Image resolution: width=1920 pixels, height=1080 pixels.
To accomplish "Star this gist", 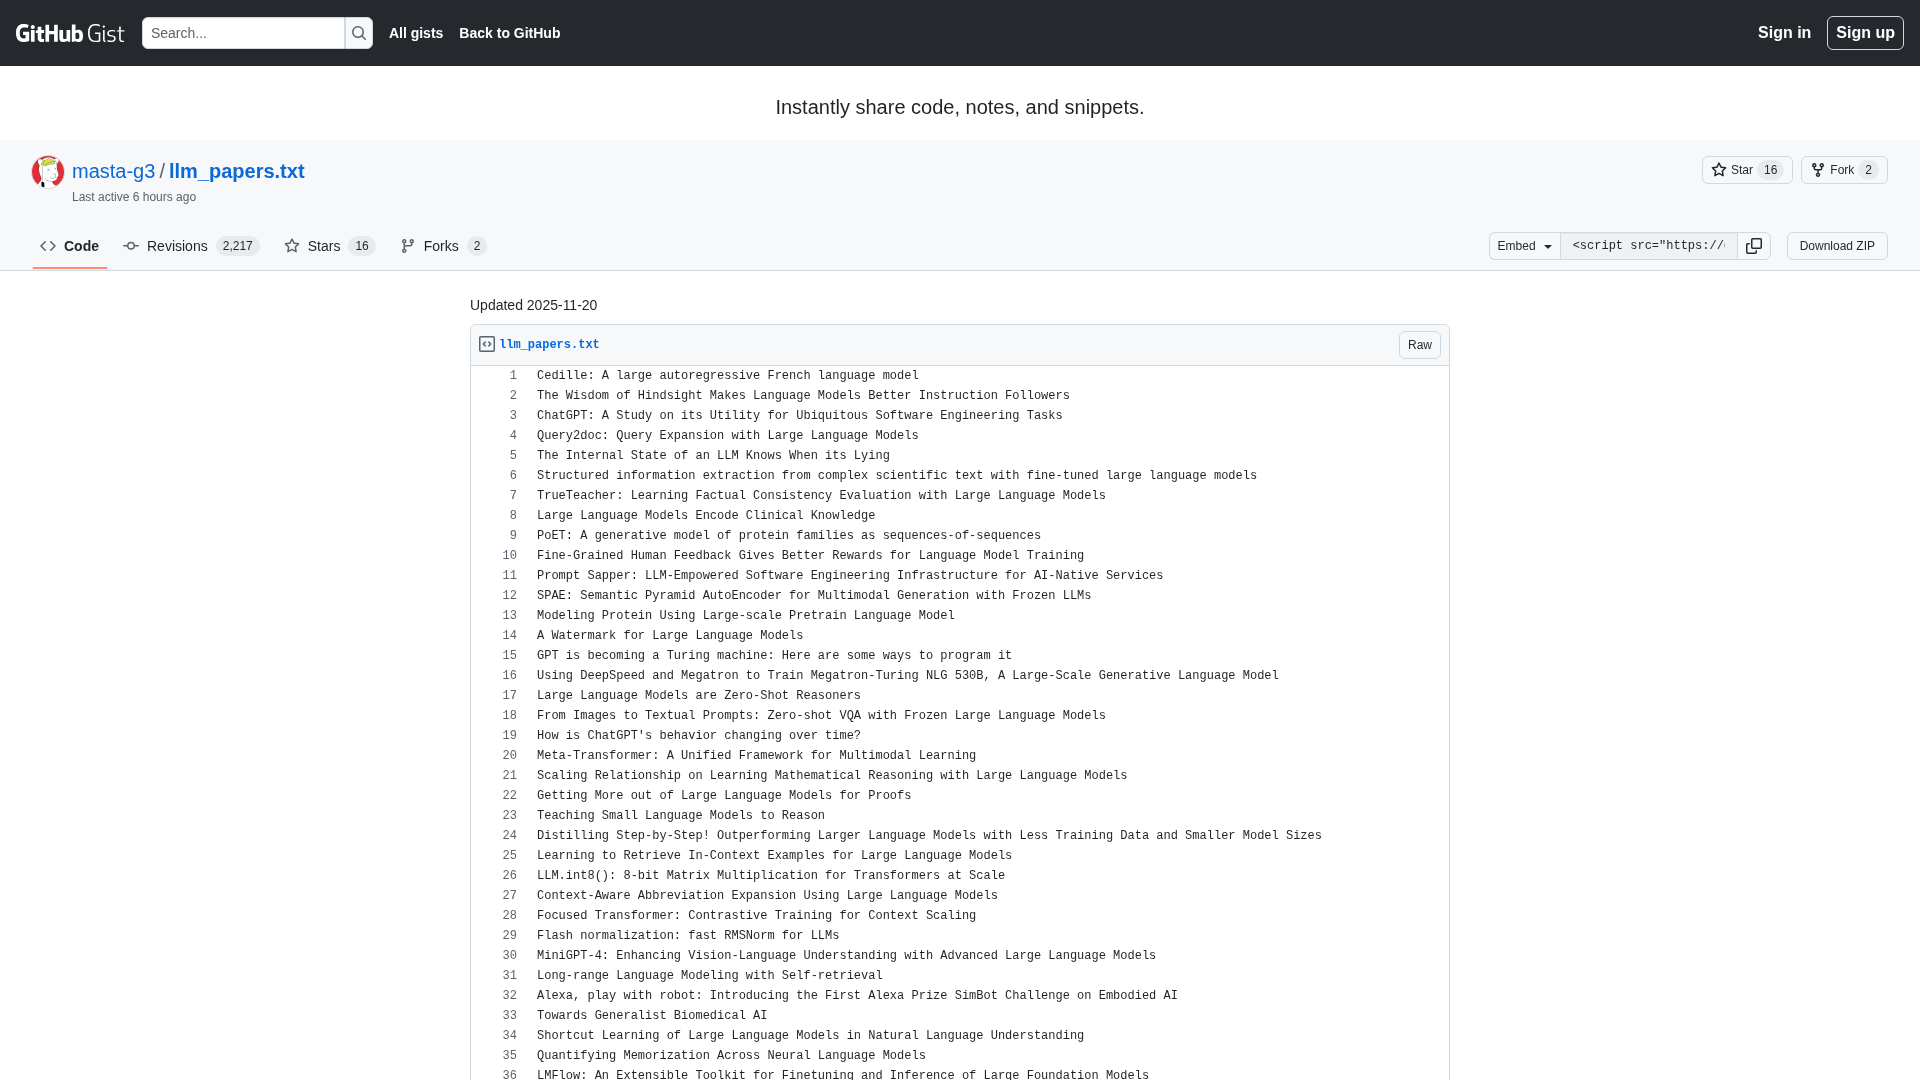I will pos(1746,170).
